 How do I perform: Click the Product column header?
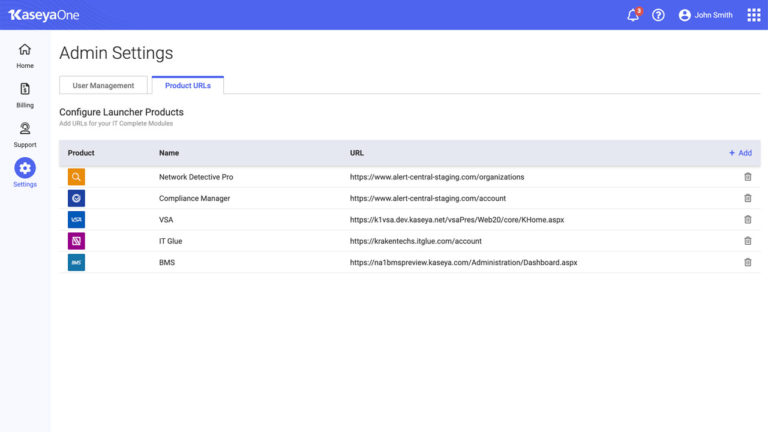coord(81,153)
